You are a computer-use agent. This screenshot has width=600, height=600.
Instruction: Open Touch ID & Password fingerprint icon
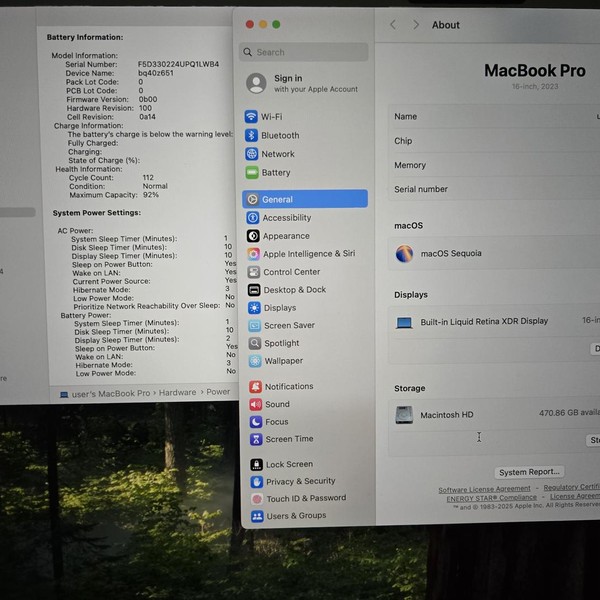pos(257,499)
